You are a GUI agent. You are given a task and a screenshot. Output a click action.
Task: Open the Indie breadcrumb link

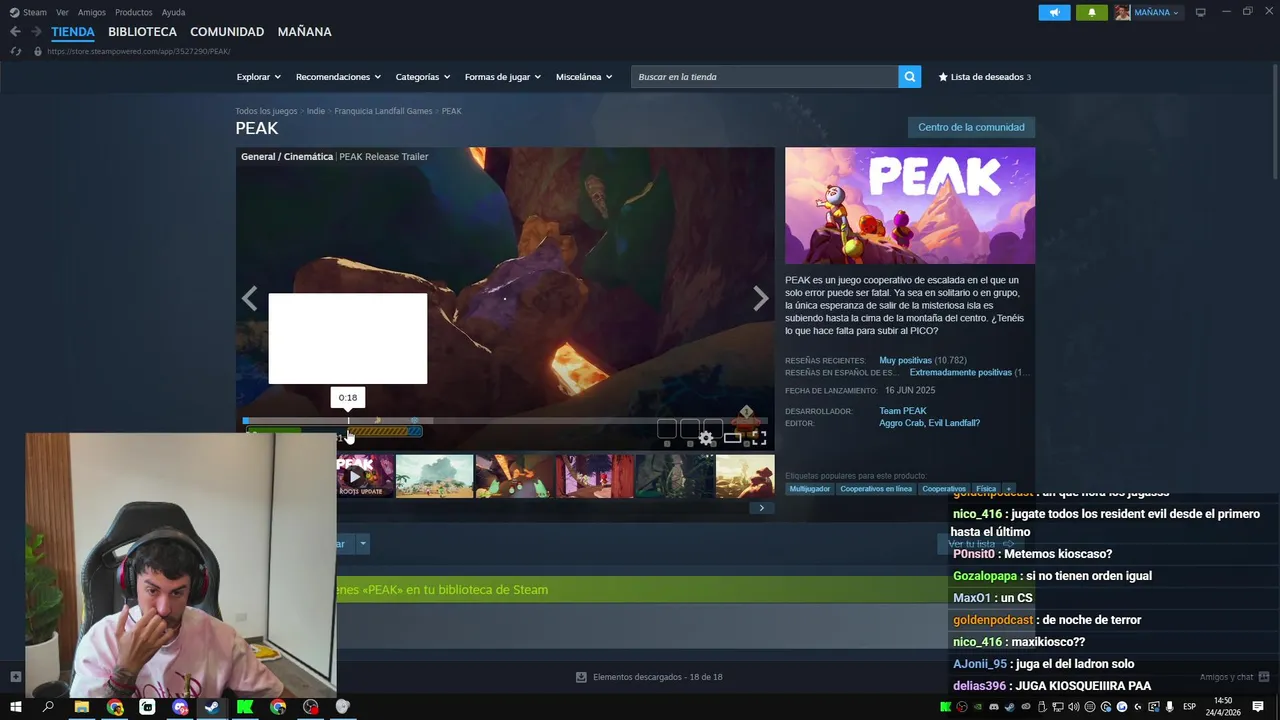pyautogui.click(x=316, y=111)
